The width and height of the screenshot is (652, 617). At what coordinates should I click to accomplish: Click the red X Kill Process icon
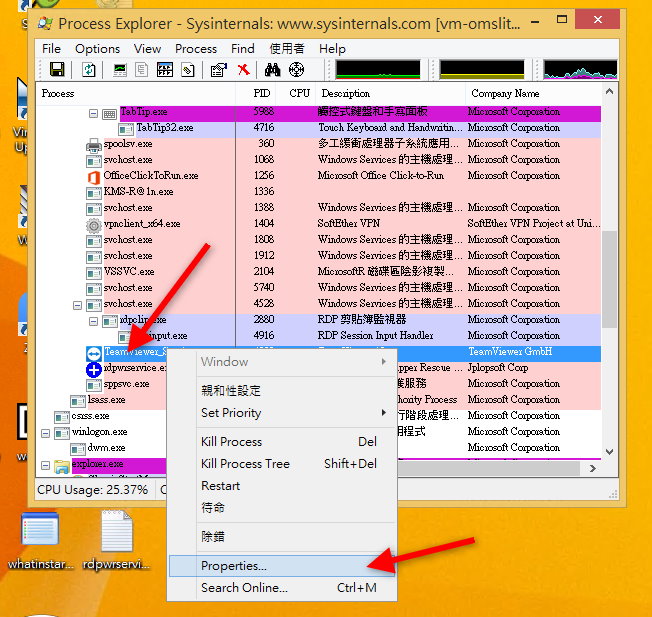pyautogui.click(x=243, y=69)
